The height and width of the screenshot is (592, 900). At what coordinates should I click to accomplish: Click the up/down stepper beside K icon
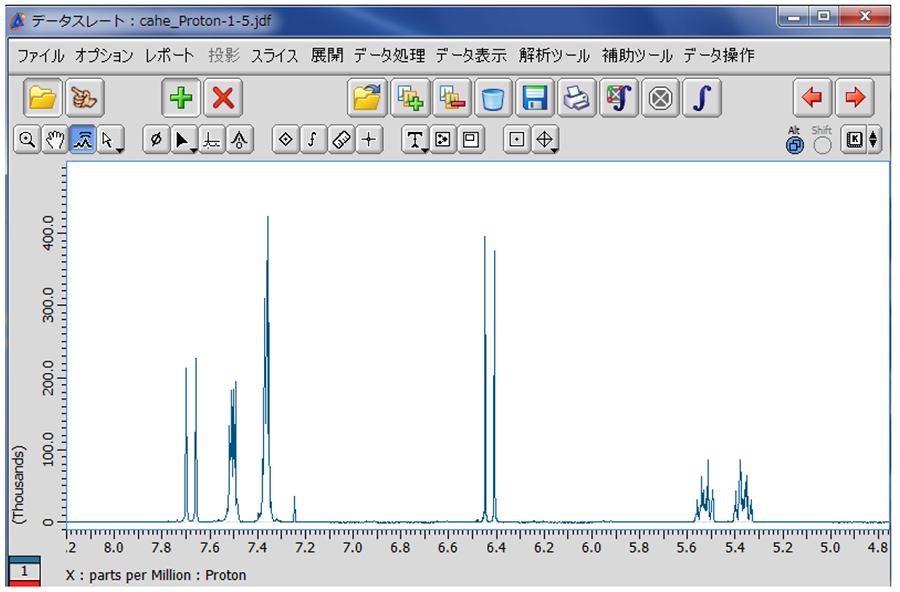point(874,141)
